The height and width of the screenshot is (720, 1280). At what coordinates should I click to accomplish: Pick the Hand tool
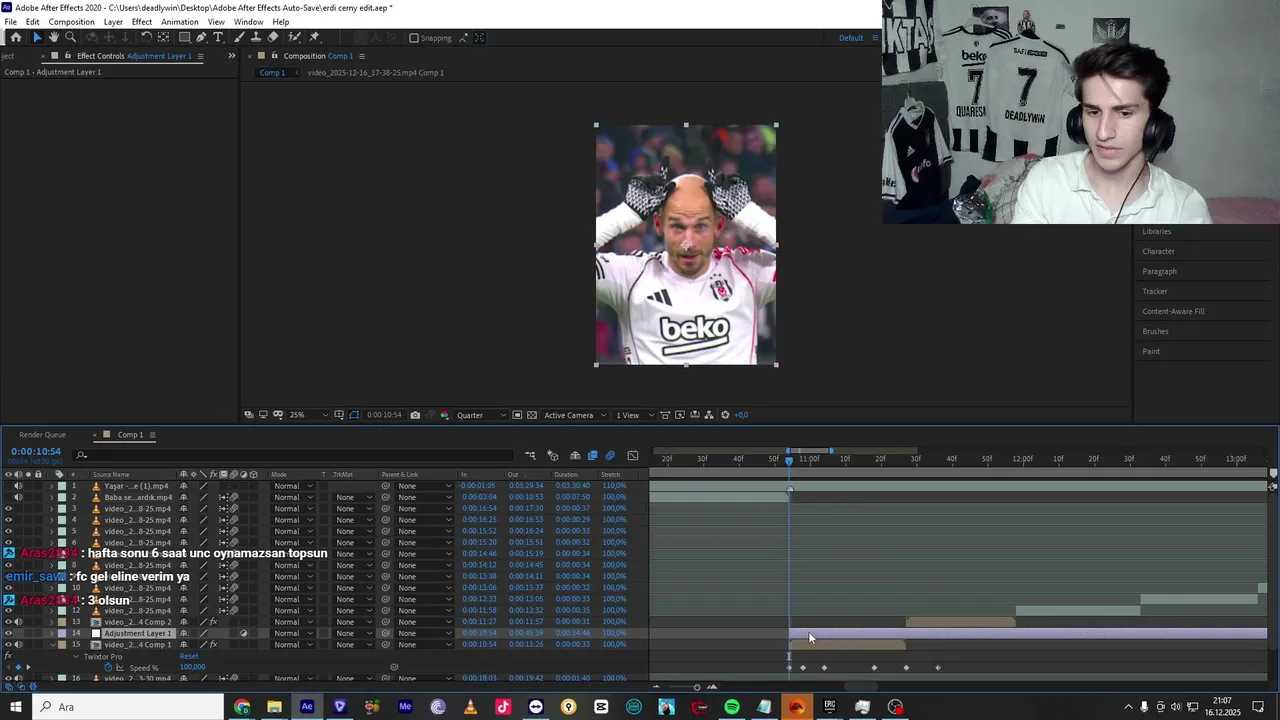pos(53,37)
